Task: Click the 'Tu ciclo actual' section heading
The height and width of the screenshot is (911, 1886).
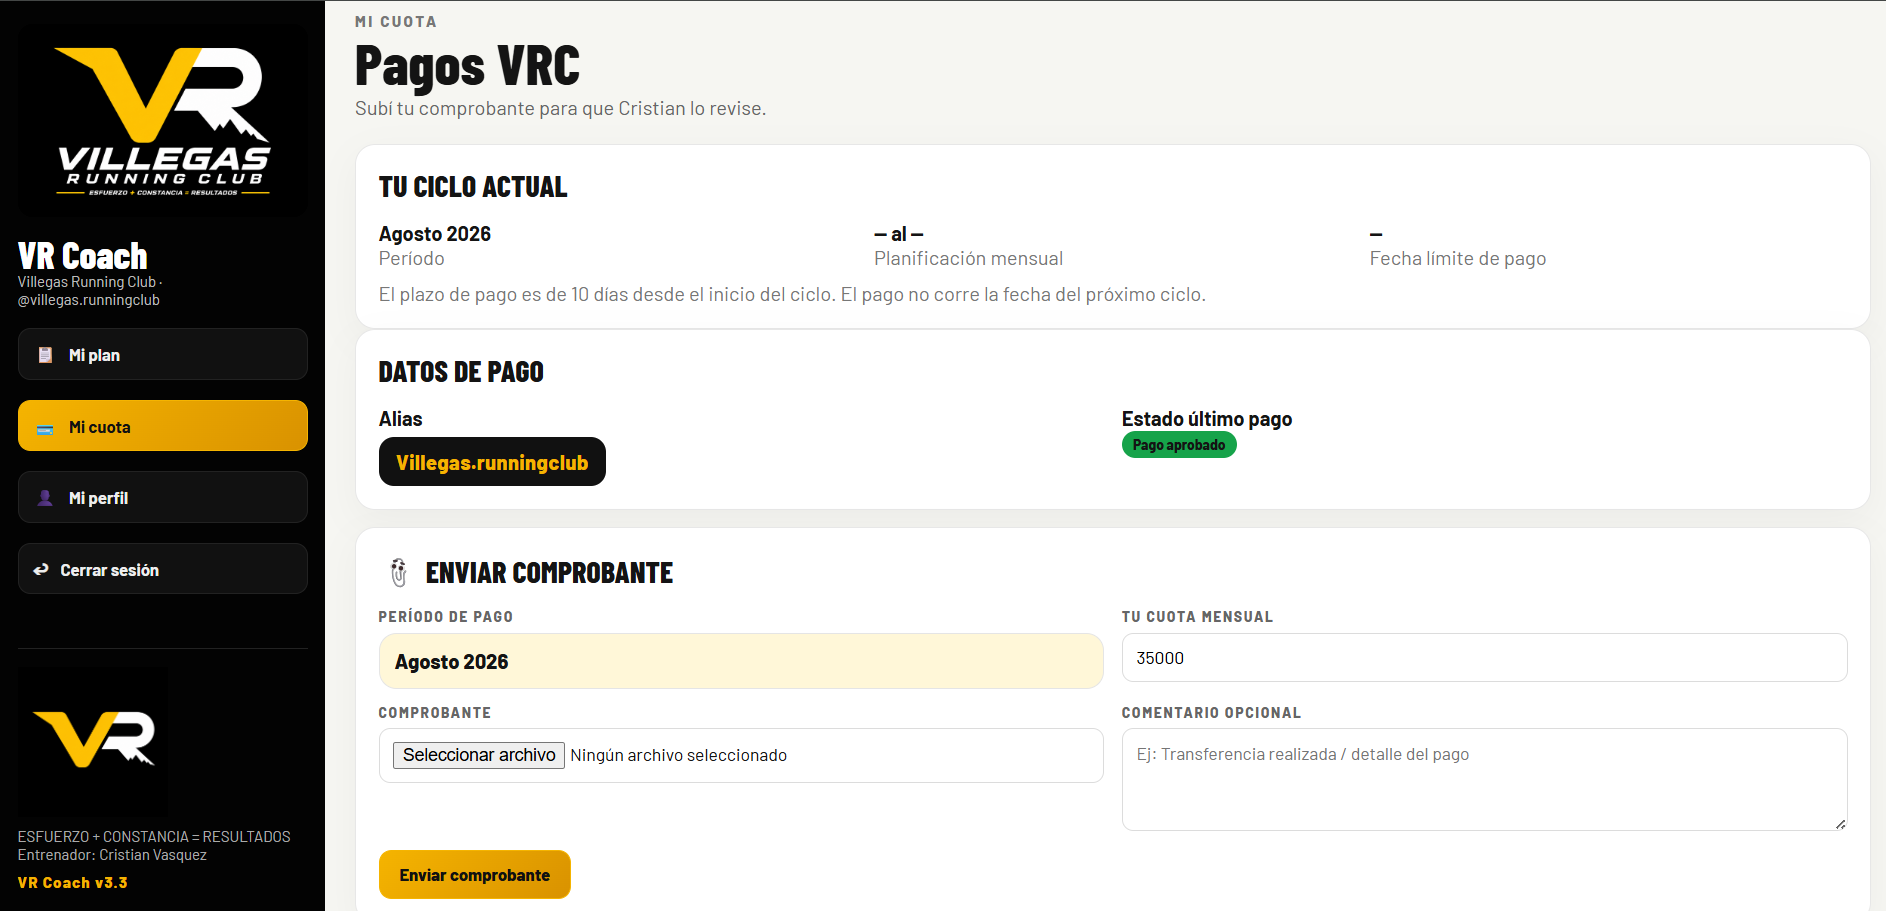Action: coord(473,187)
